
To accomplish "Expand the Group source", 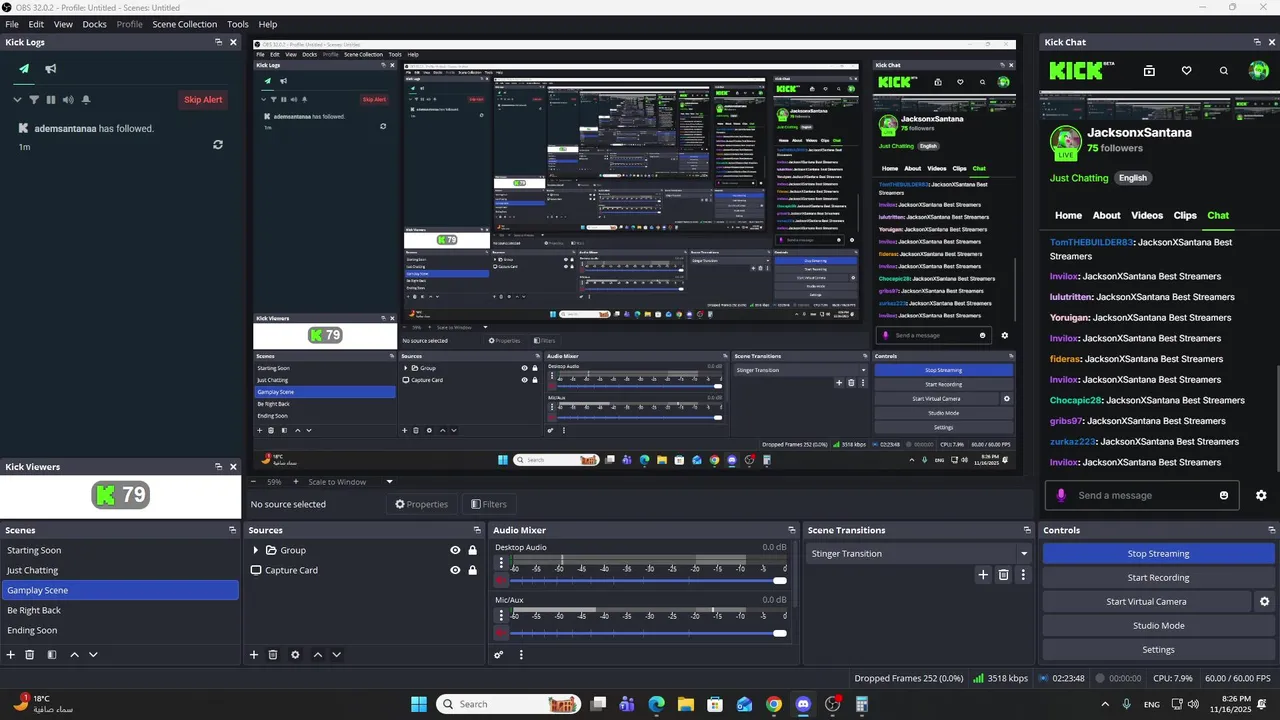I will click(255, 550).
